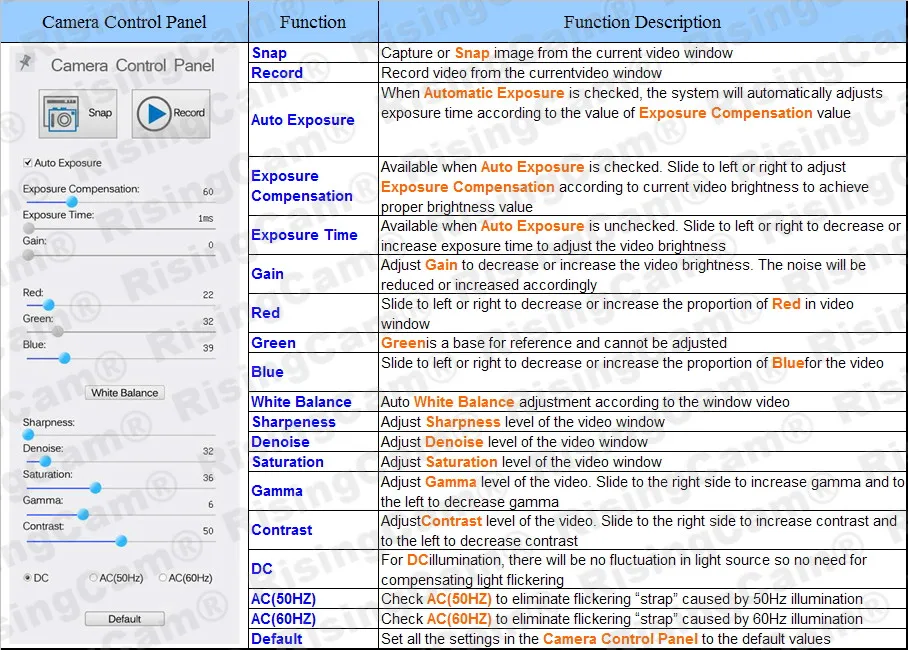This screenshot has width=908, height=650.
Task: Toggle the Auto Exposure checkbox
Action: 27,163
